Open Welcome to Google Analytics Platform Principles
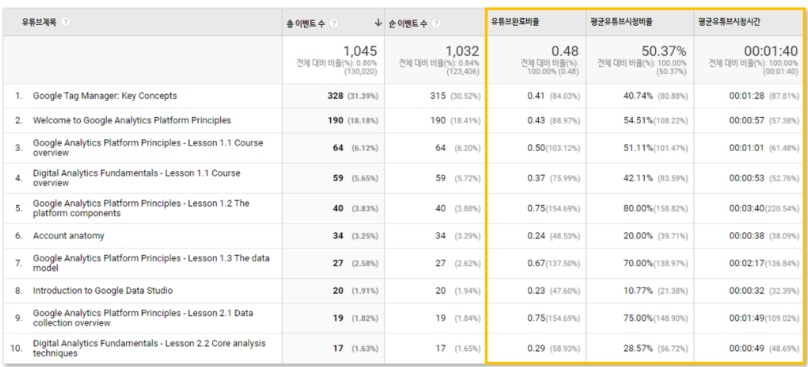Image resolution: width=808 pixels, height=367 pixels. click(x=132, y=120)
